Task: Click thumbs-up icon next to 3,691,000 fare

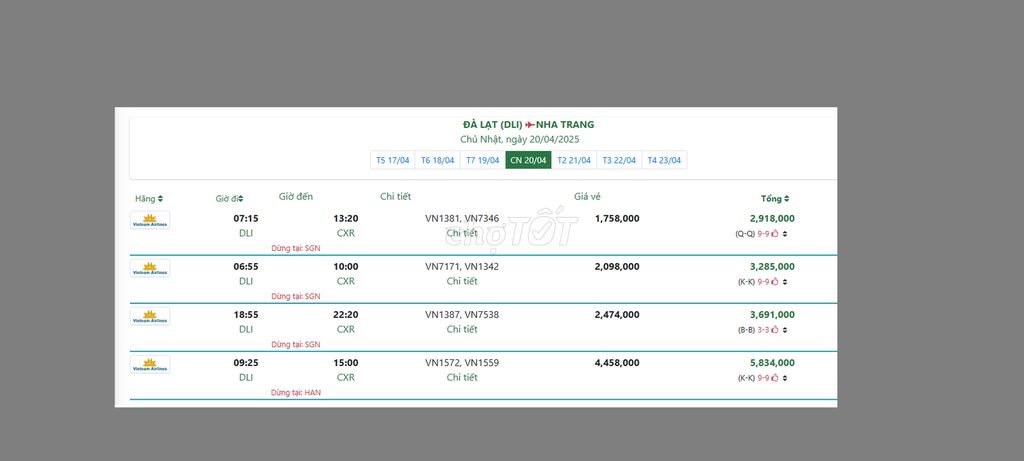Action: [x=775, y=330]
